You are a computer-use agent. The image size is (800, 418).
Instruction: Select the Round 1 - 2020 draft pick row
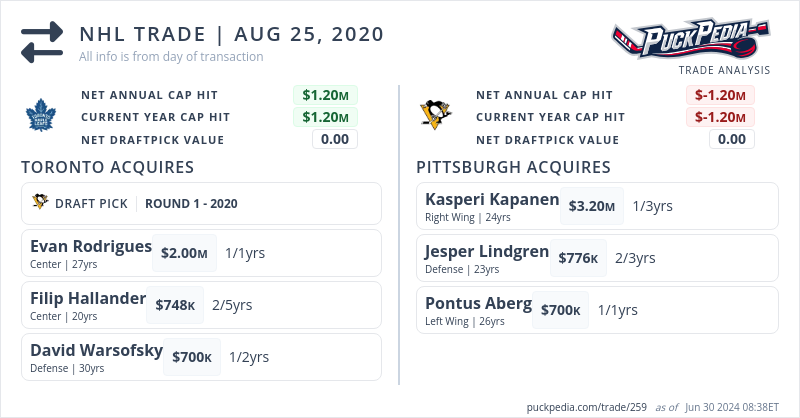[200, 203]
